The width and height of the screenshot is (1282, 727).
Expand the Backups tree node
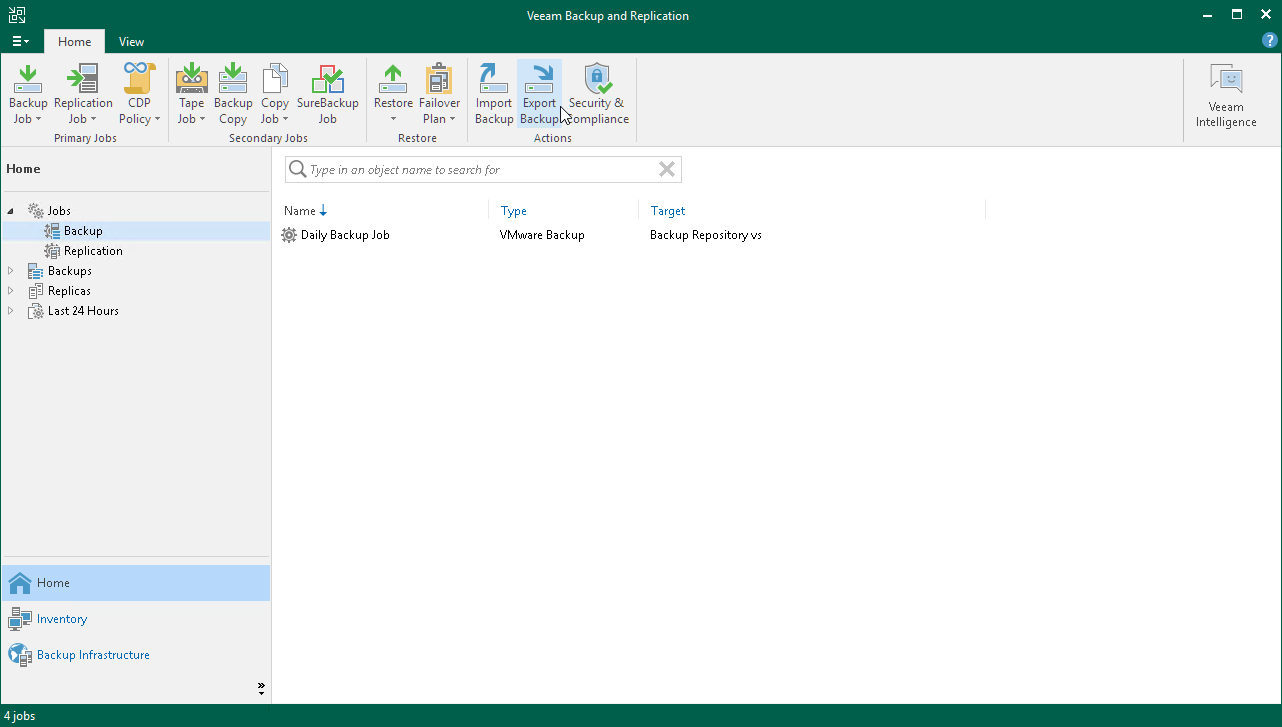(11, 271)
